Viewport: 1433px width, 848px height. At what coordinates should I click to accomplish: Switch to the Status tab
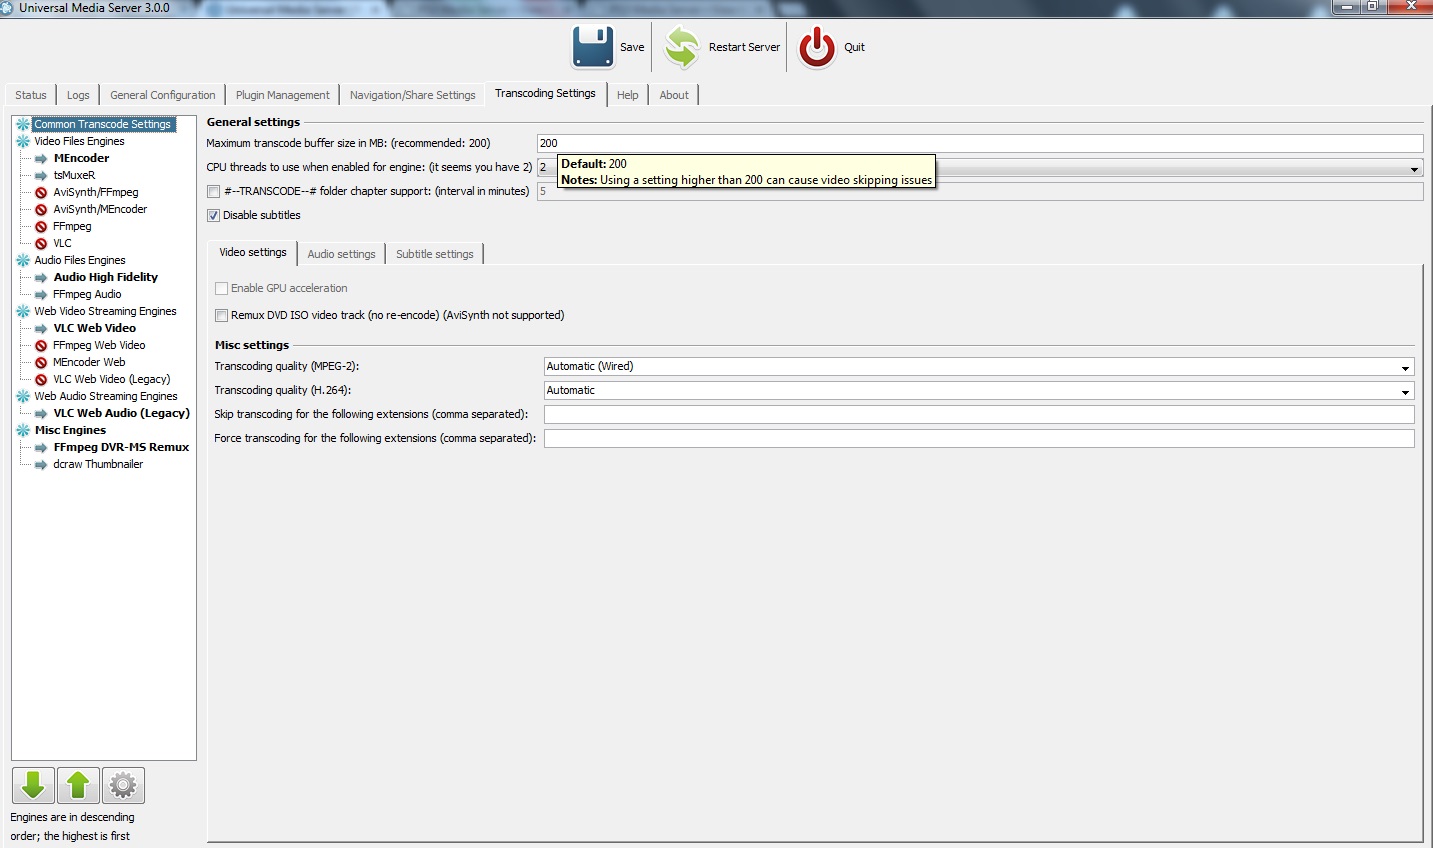point(31,95)
